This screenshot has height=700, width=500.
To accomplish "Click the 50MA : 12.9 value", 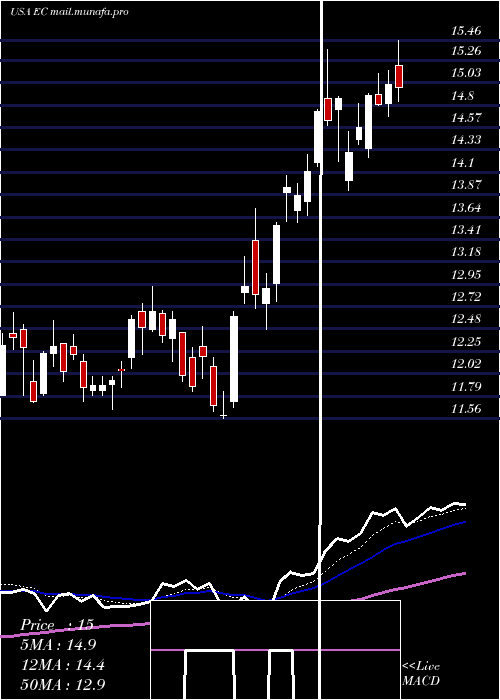I will 63,684.
